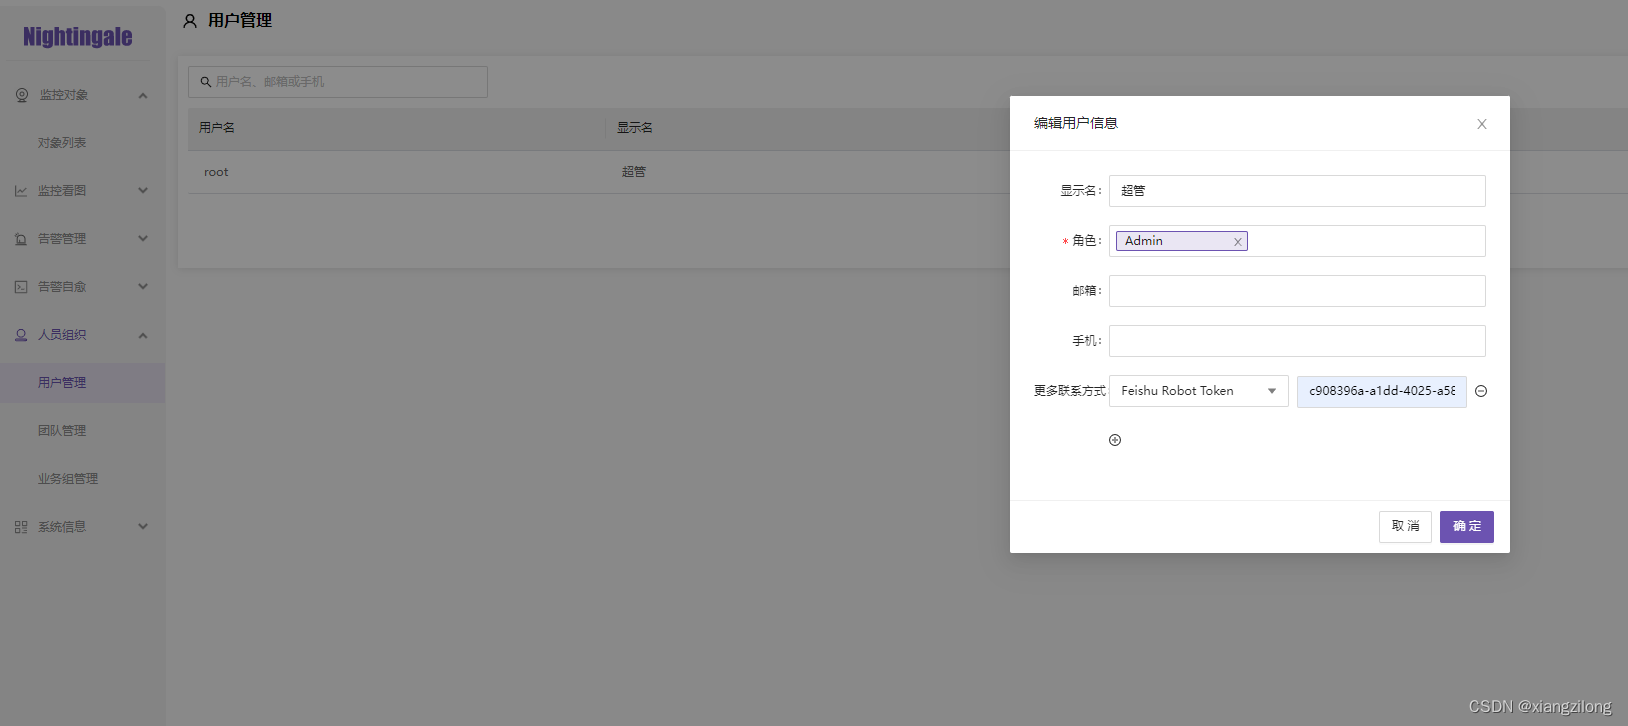Click the 系统信息 grid icon
Screen dimensions: 1628x726
(x=21, y=527)
